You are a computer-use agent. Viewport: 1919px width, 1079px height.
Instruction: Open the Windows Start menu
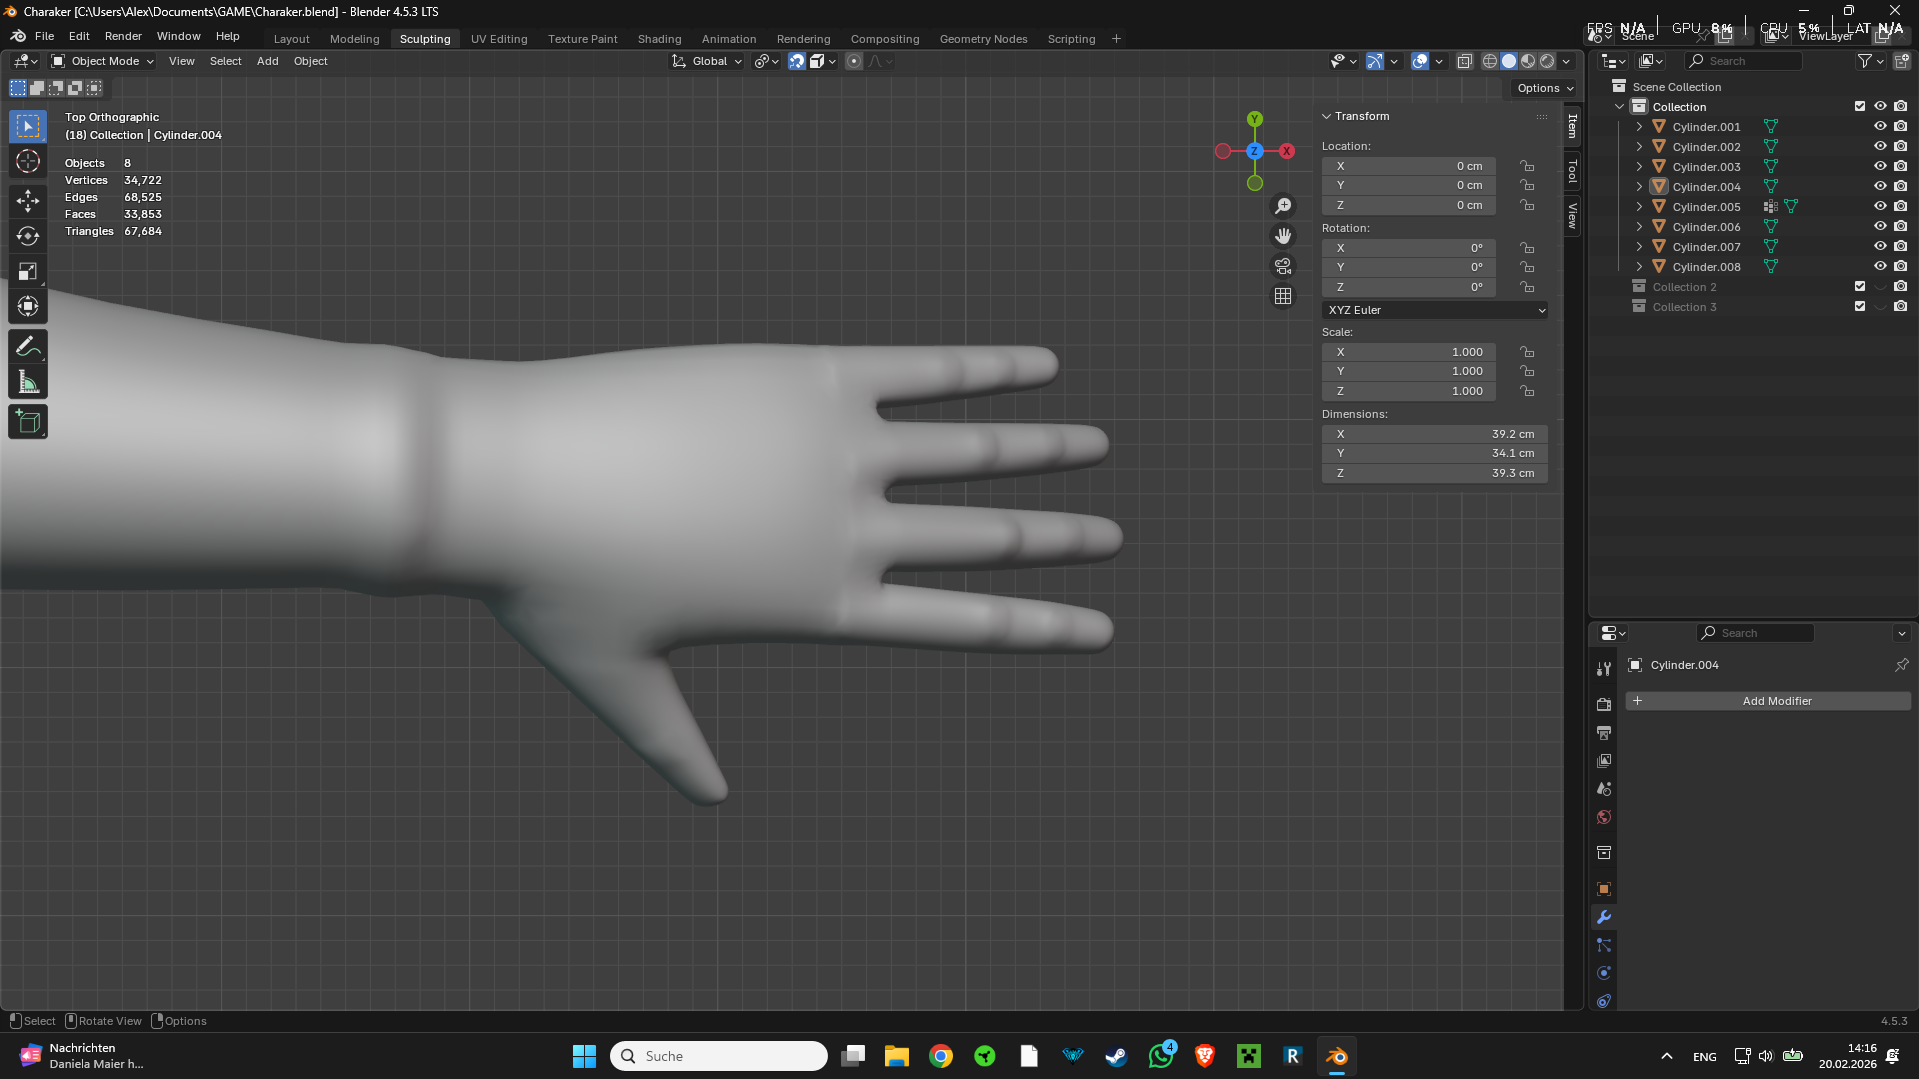[584, 1056]
